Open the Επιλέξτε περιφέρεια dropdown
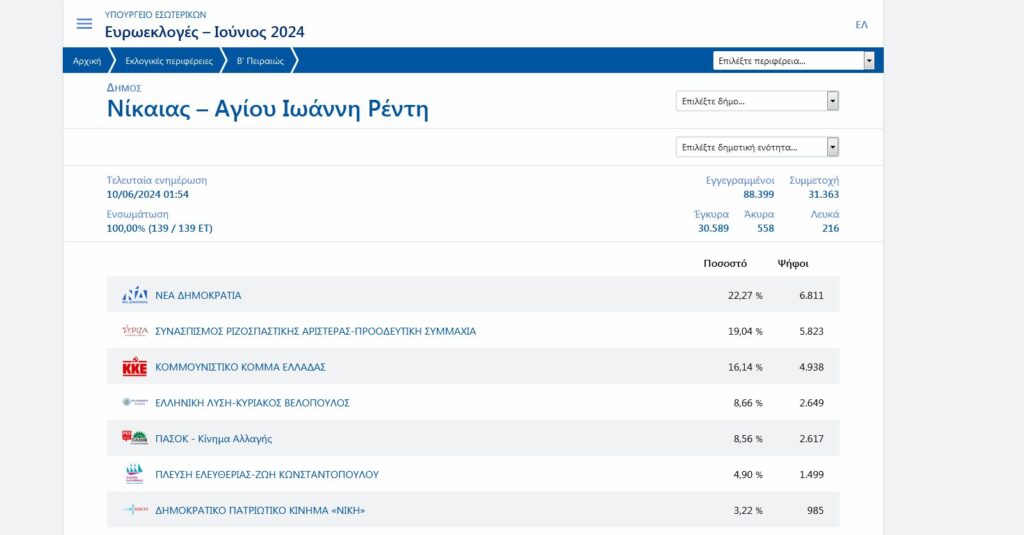 [793, 61]
